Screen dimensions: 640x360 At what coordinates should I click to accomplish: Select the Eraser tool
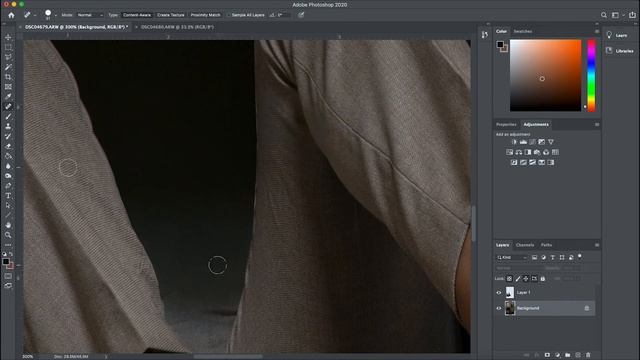tap(8, 146)
